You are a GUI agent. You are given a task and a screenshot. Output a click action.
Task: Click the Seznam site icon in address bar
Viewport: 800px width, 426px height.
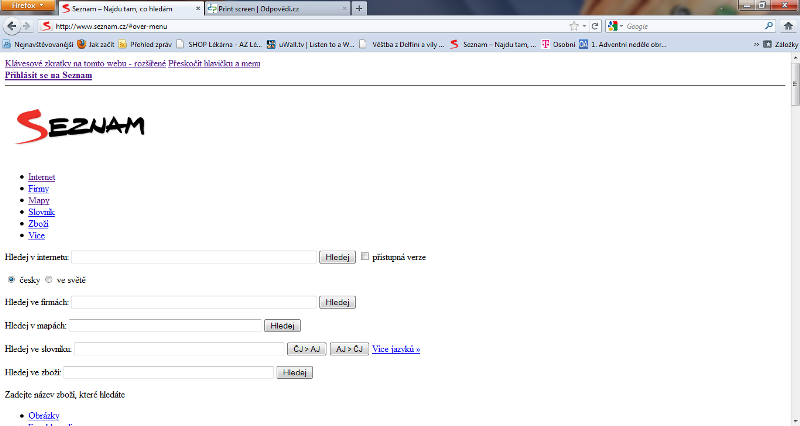pyautogui.click(x=46, y=26)
